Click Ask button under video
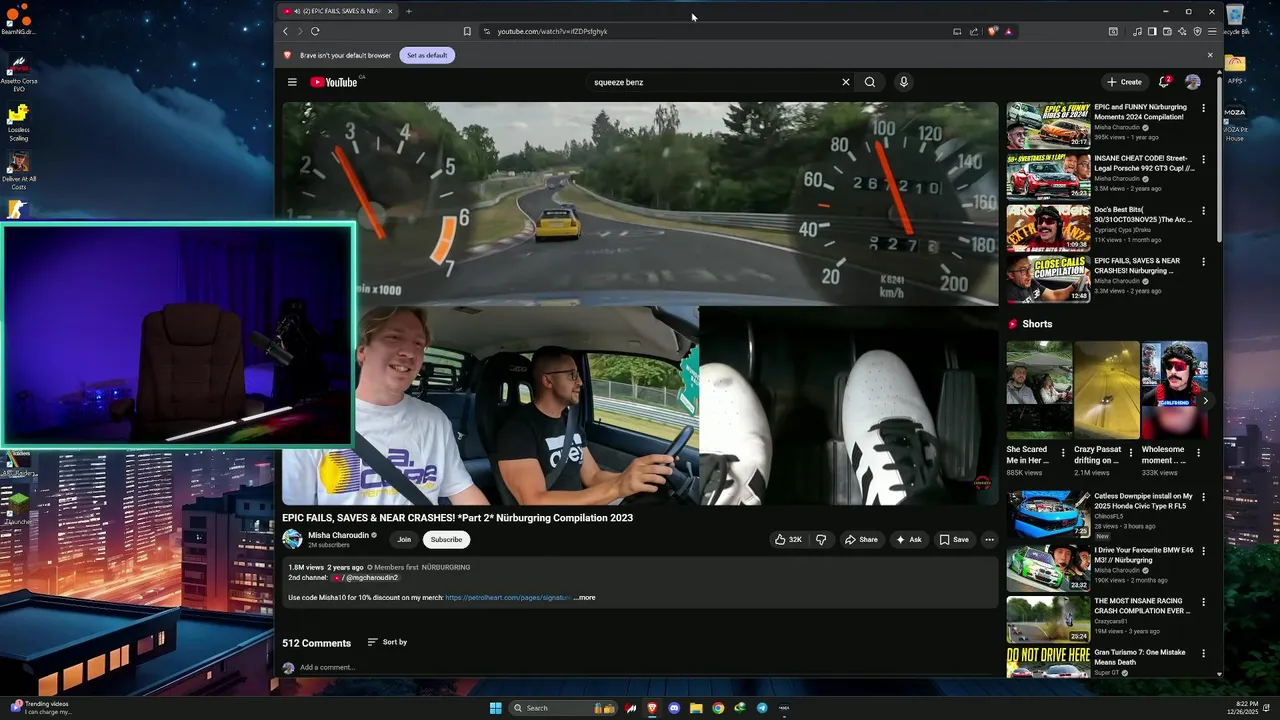 pyautogui.click(x=908, y=539)
